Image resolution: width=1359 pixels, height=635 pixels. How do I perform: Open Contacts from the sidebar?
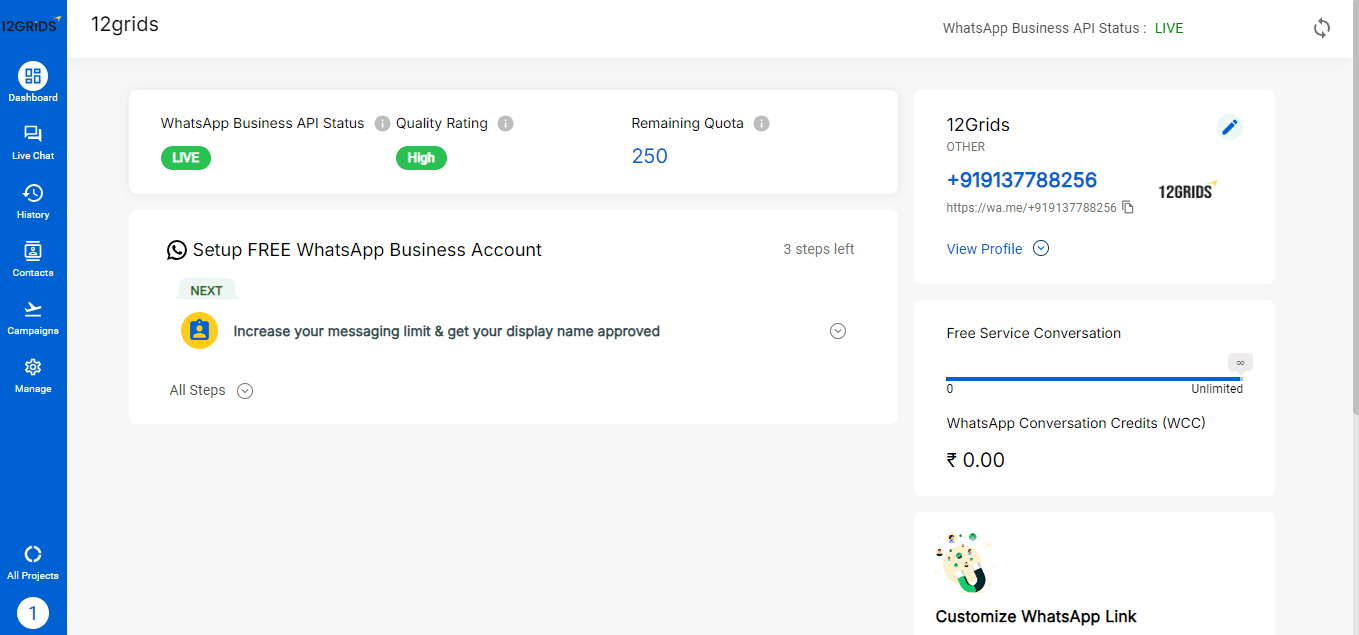(33, 259)
